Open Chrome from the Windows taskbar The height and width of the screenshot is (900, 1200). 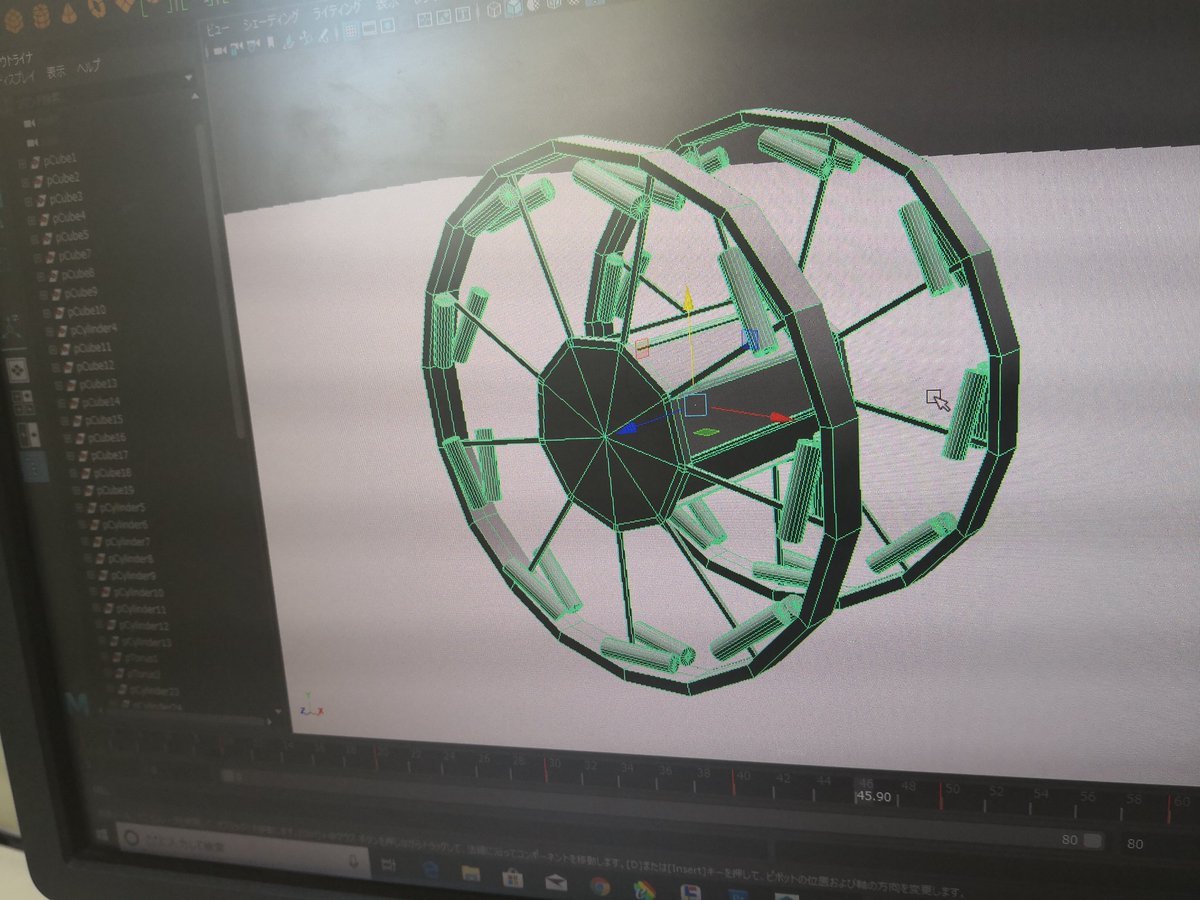pyautogui.click(x=600, y=884)
